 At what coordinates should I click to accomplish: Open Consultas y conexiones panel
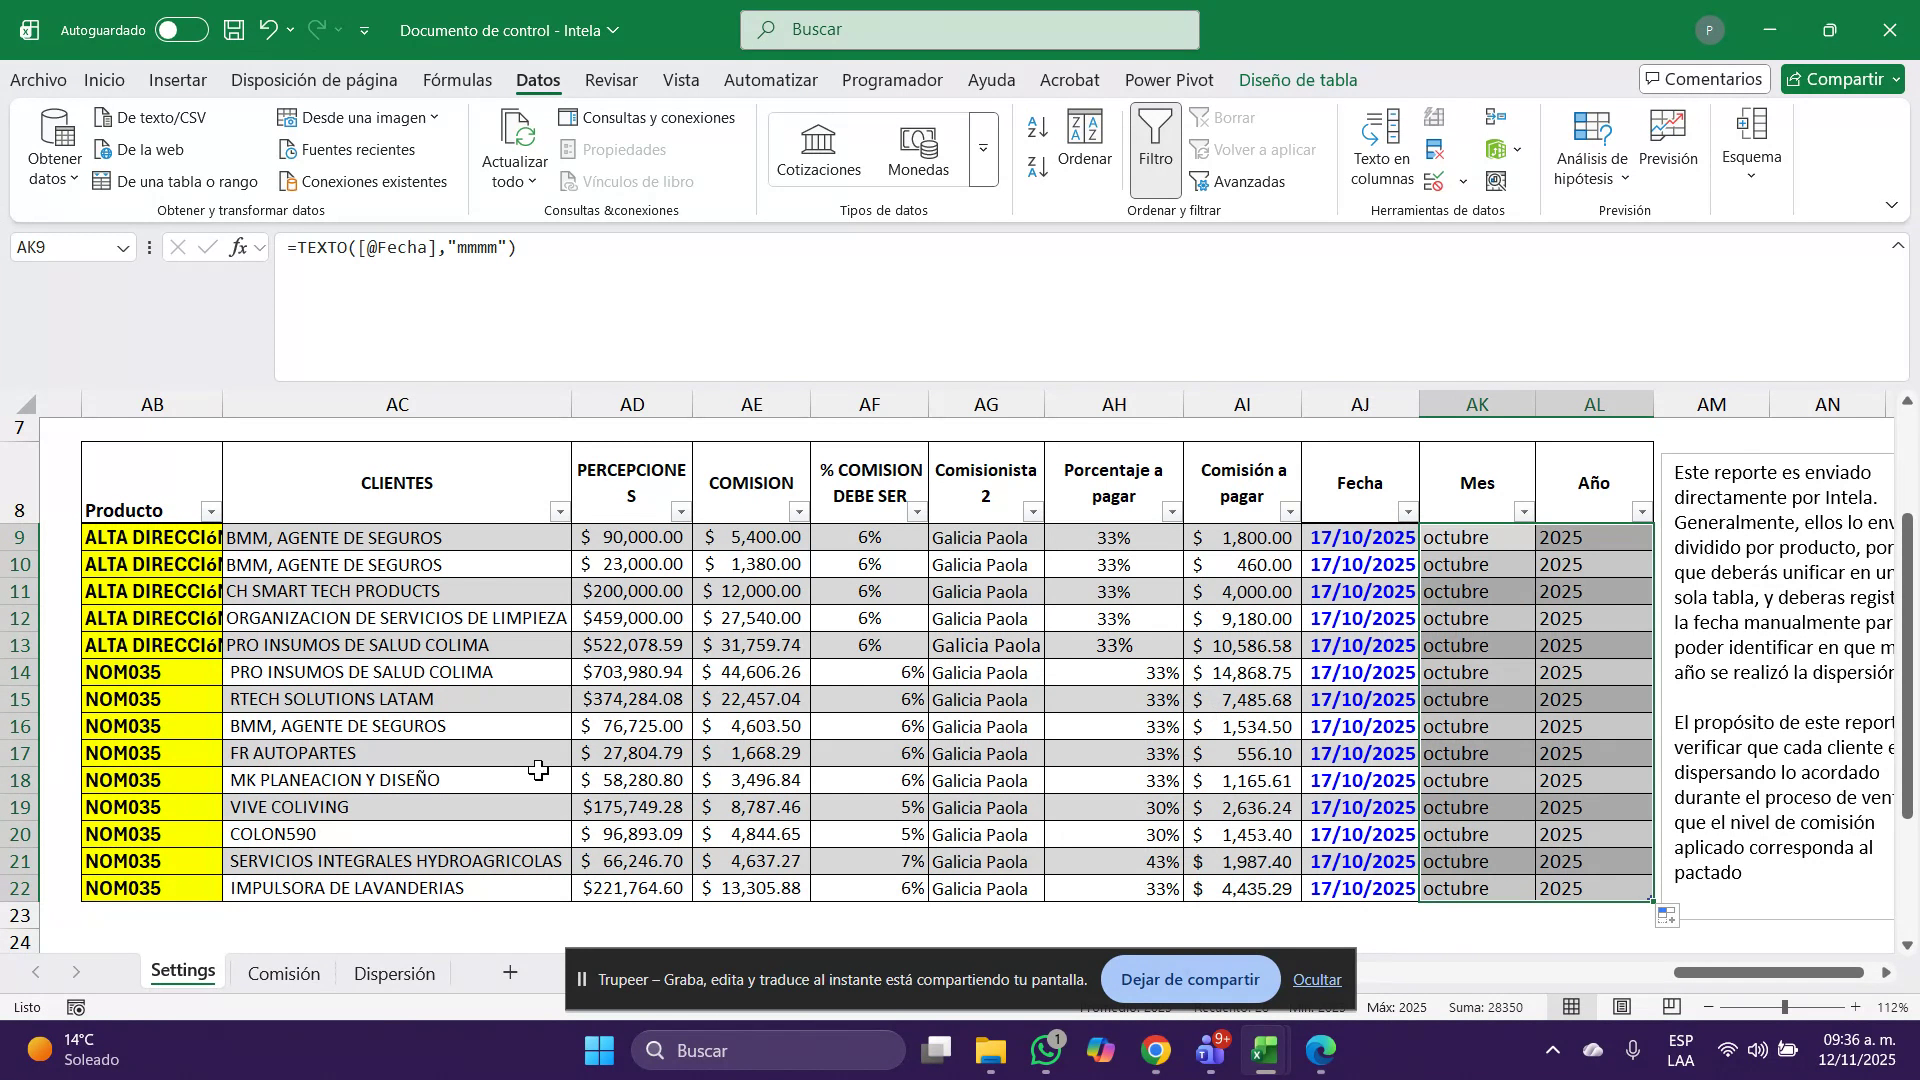coord(648,117)
